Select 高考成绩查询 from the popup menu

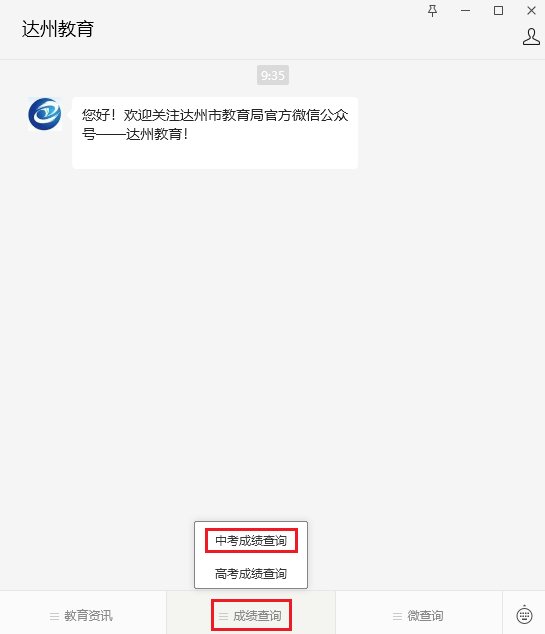(x=251, y=573)
